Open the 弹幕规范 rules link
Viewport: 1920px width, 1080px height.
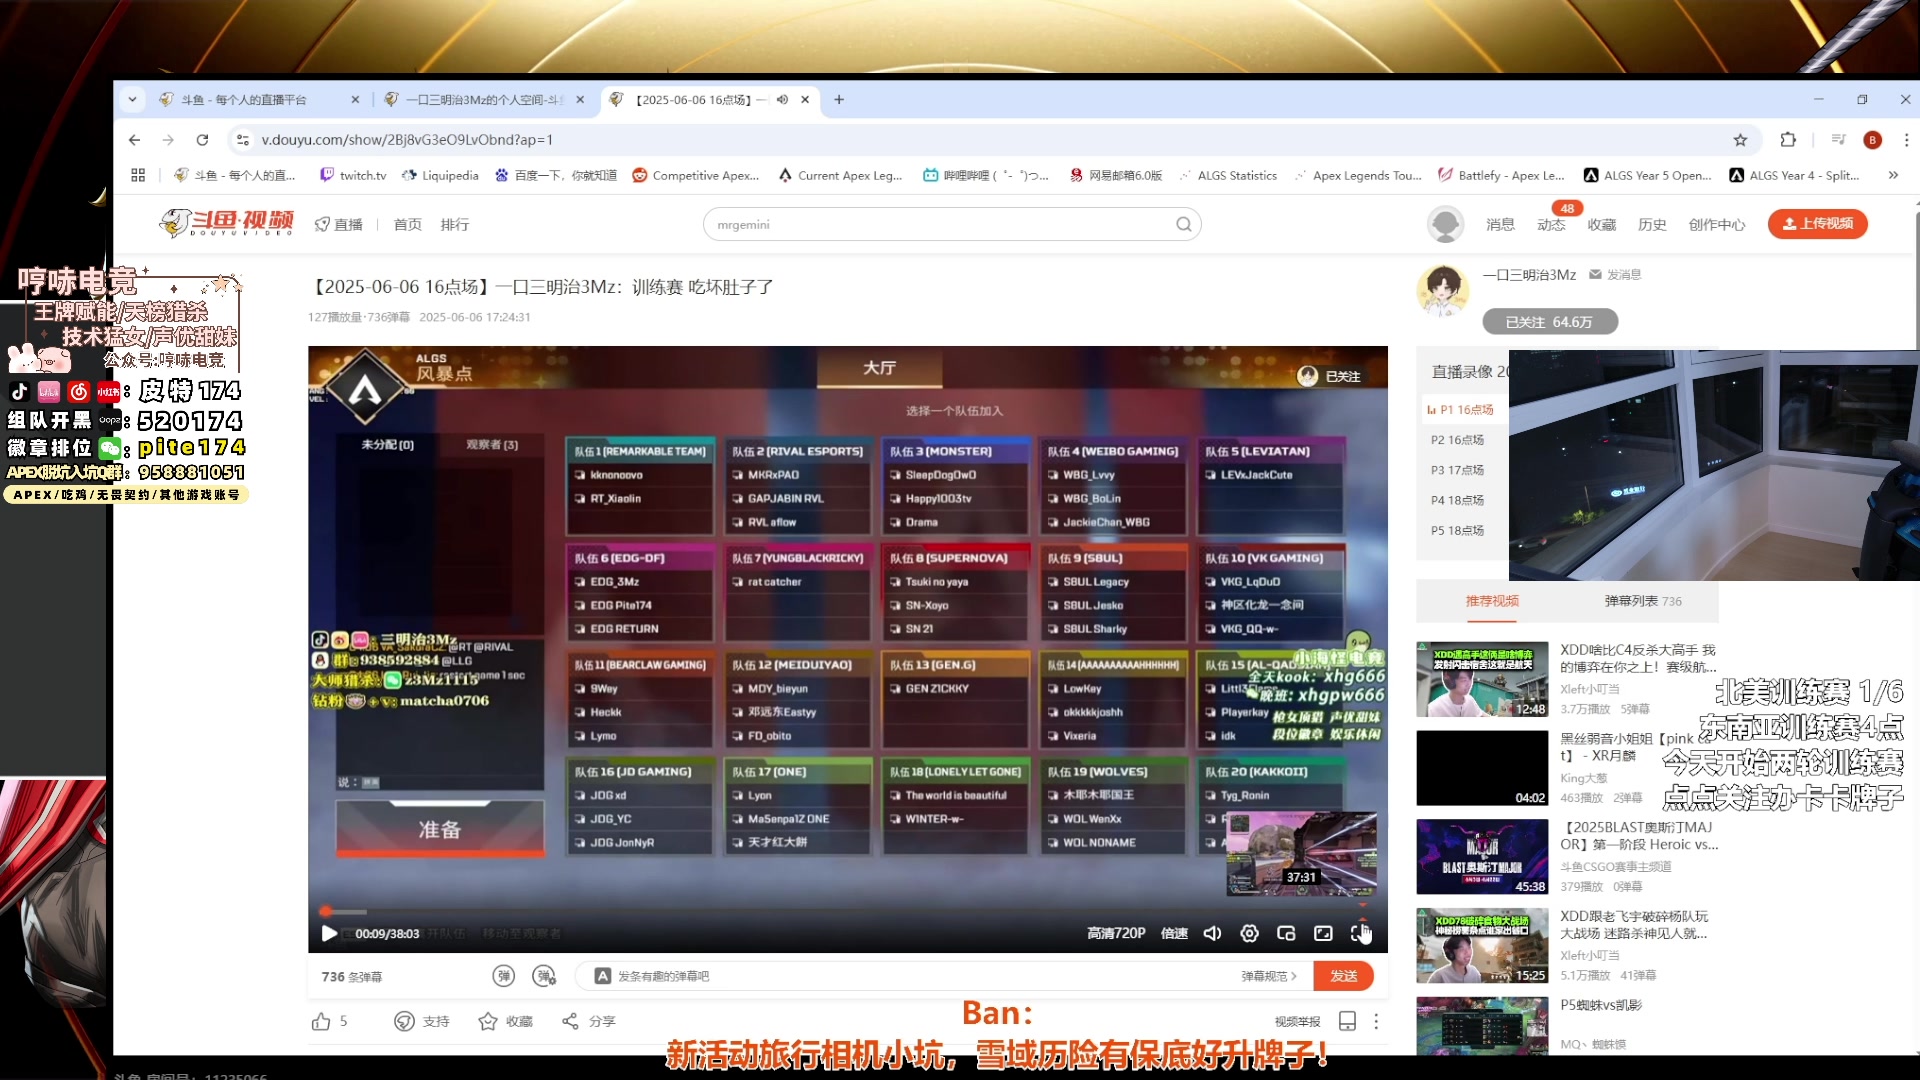coord(1268,976)
